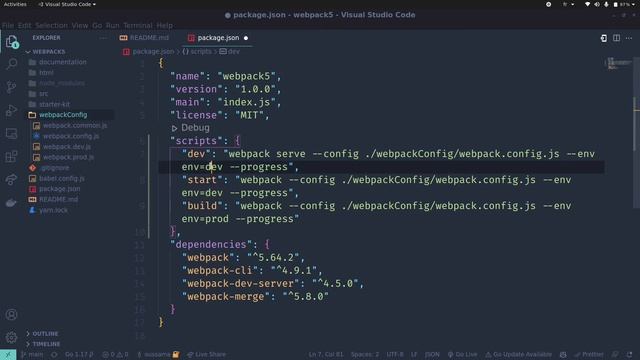Open webpack.common.js in explorer
640x360 pixels.
[71, 126]
